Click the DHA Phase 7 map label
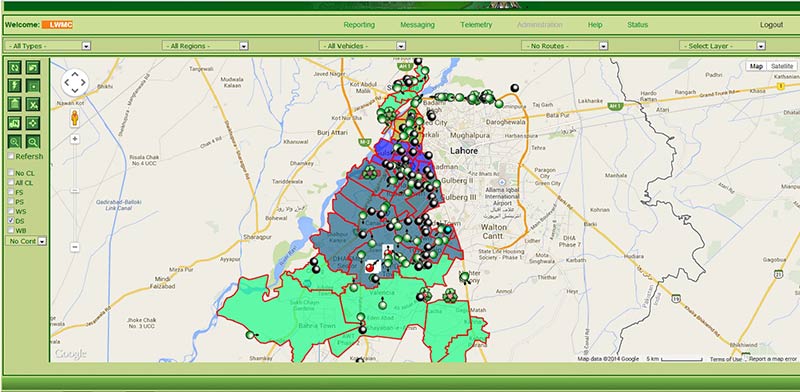This screenshot has width=800, height=392. 570,241
